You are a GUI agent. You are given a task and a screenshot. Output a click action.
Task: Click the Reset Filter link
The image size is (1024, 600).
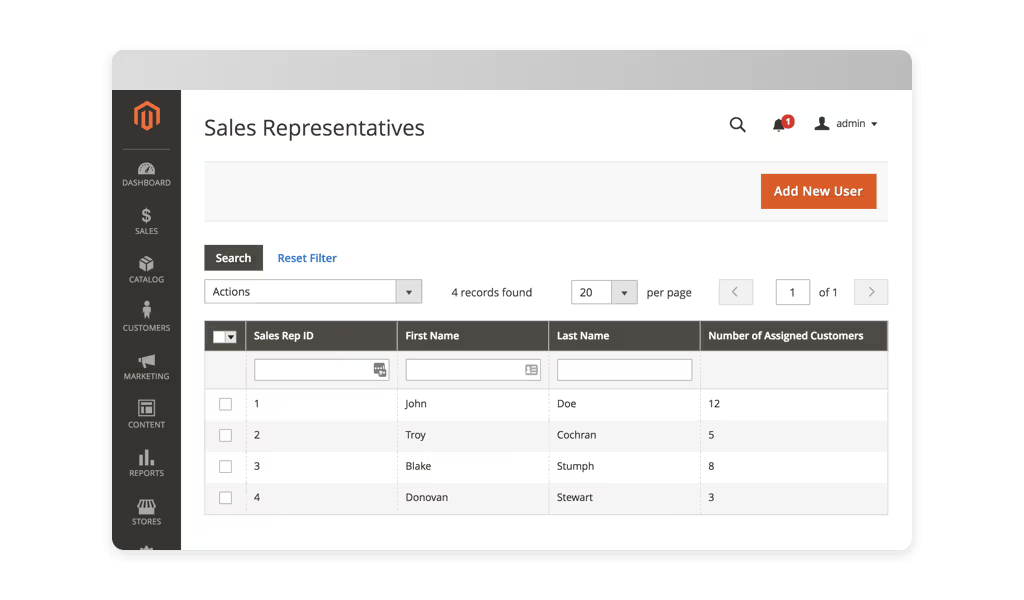(x=307, y=258)
